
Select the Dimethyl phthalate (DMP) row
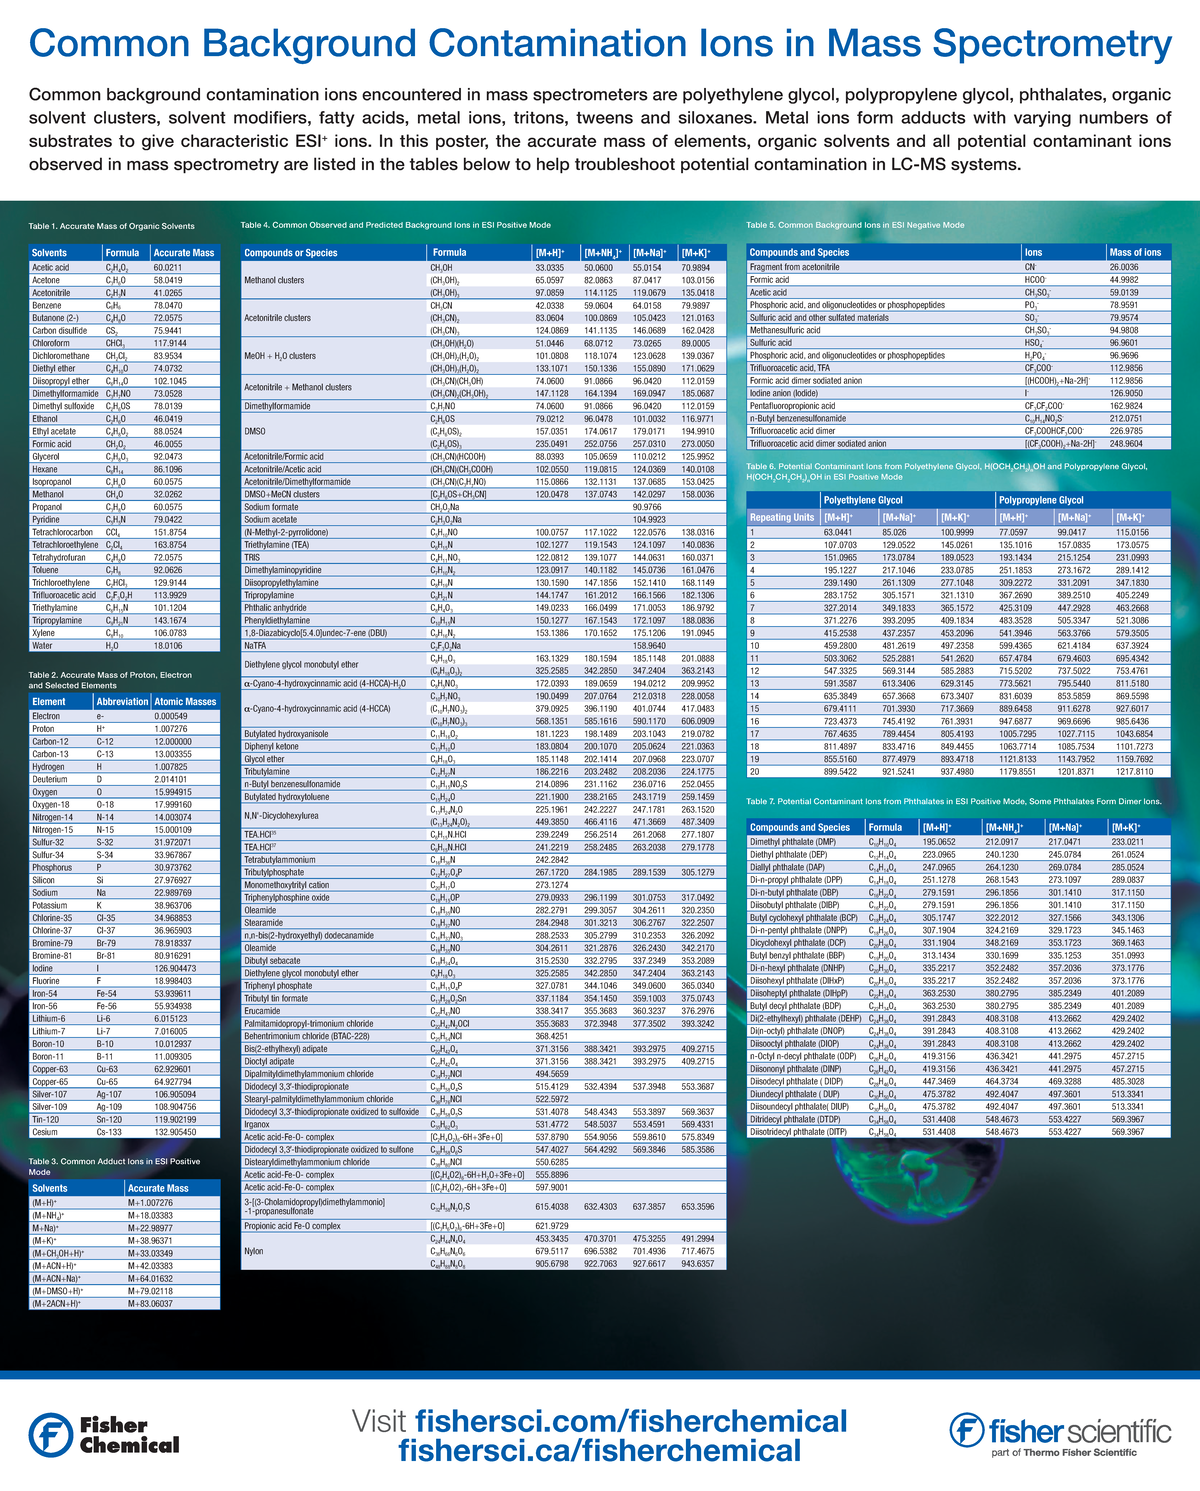click(792, 842)
